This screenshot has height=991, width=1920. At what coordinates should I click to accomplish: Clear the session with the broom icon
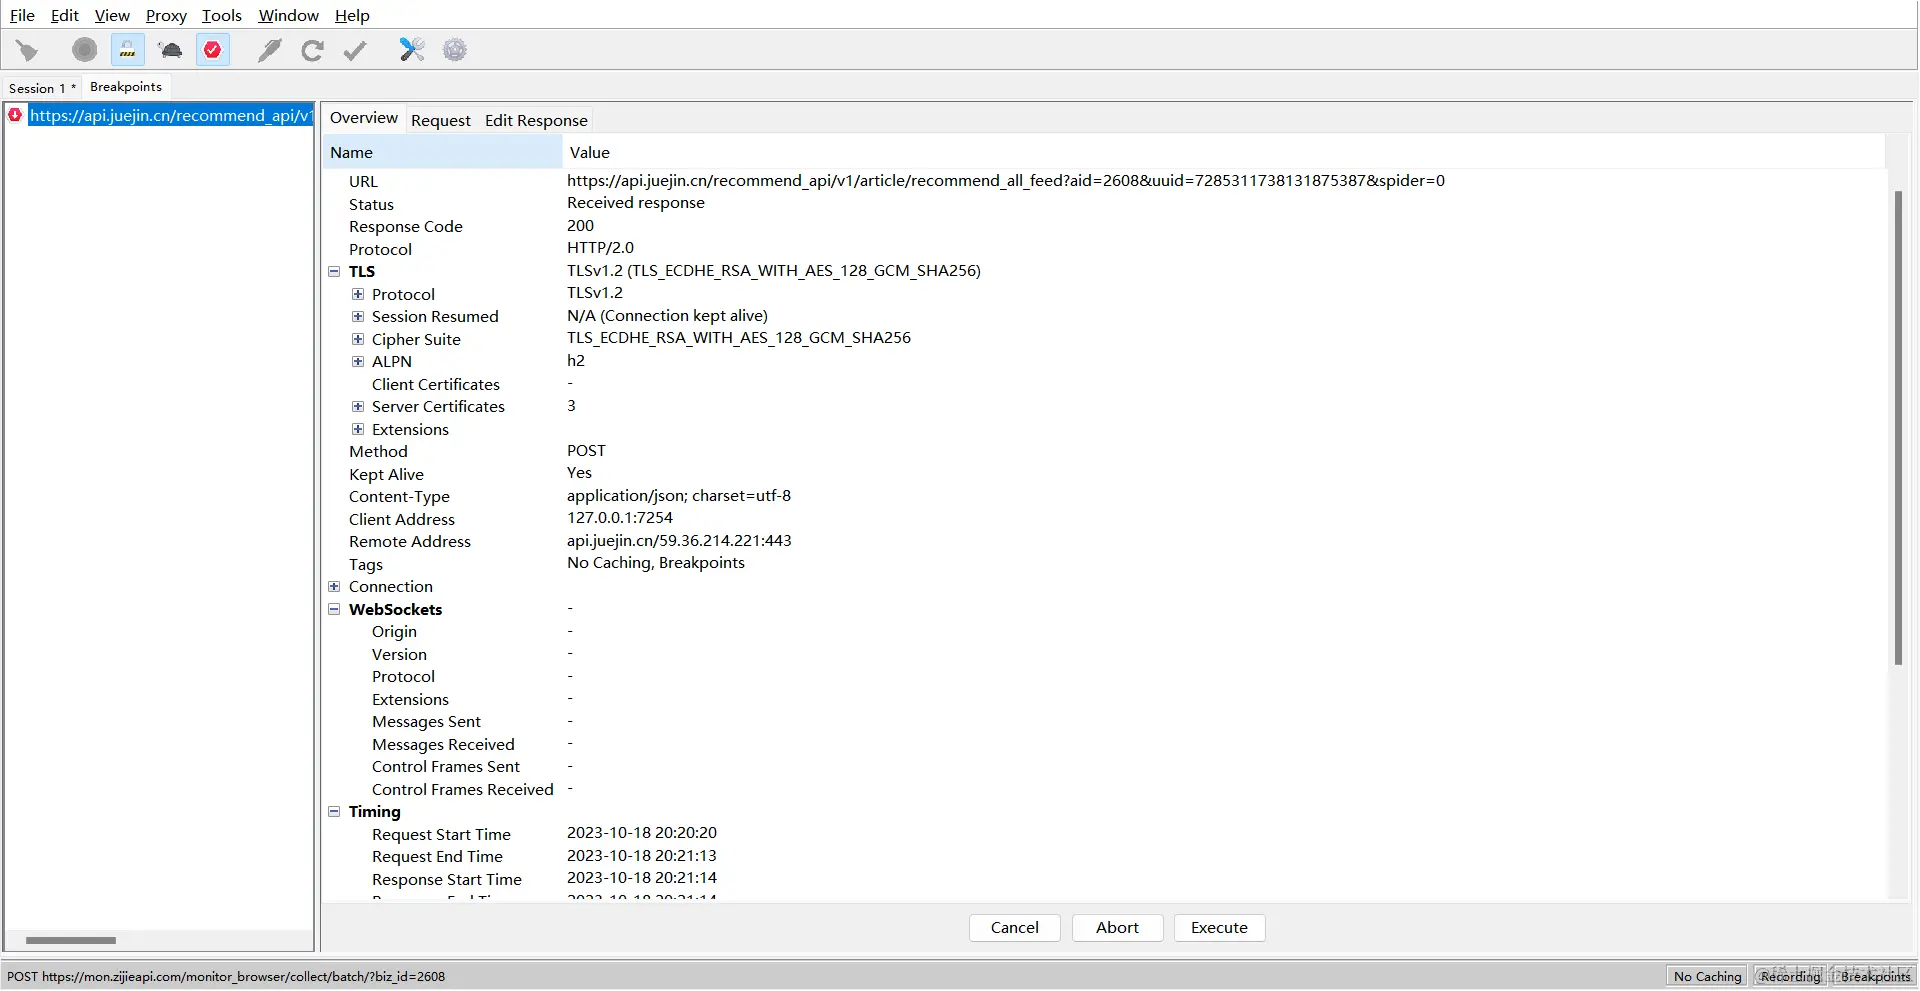27,50
